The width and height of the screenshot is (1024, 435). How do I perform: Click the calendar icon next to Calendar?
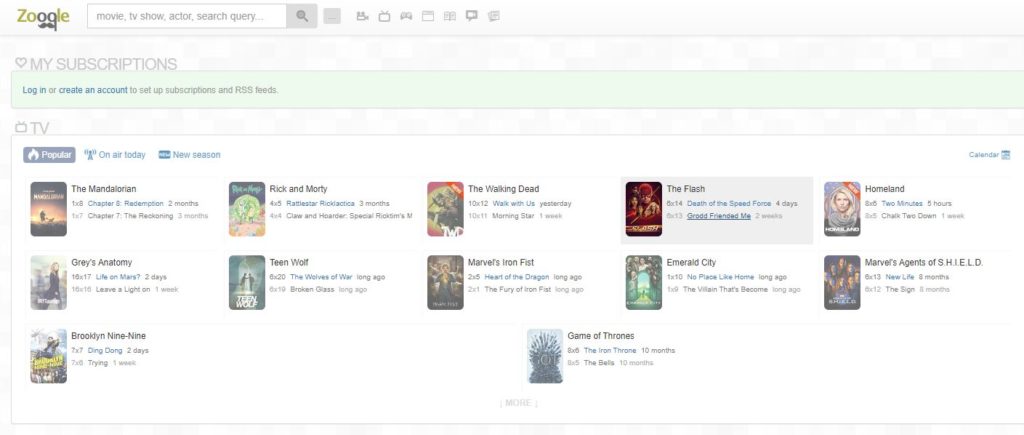click(1006, 155)
